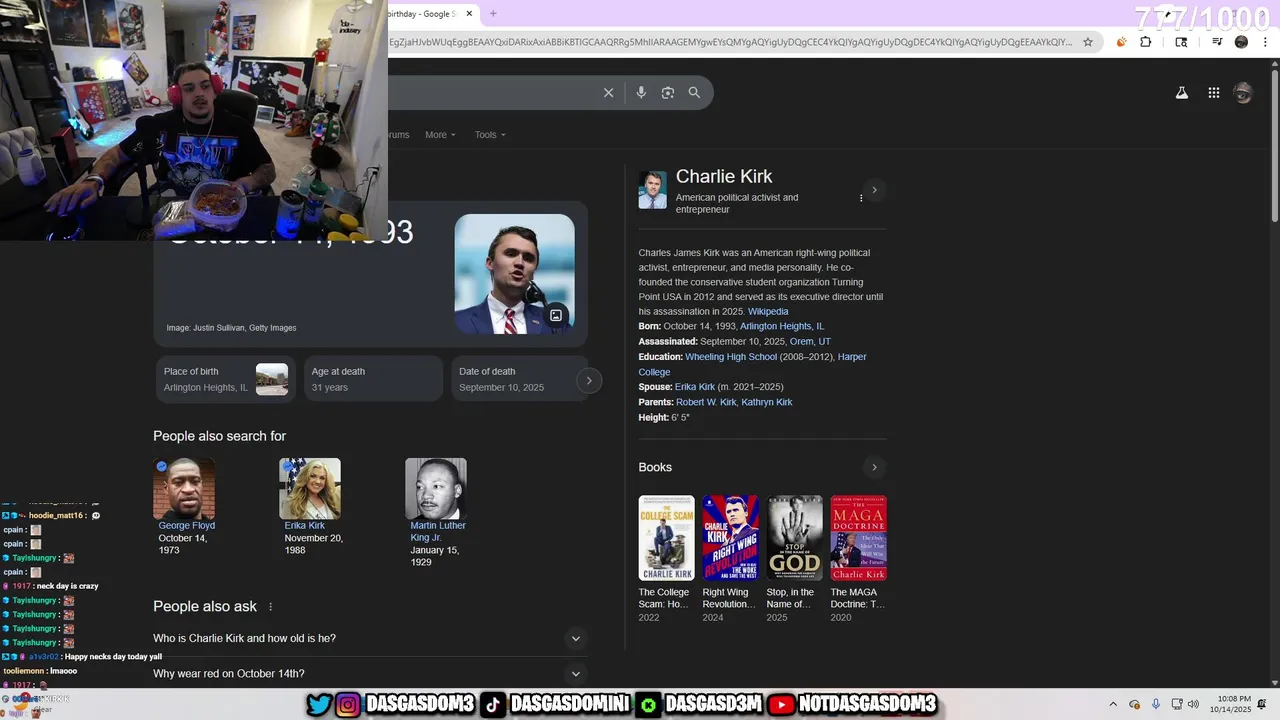The height and width of the screenshot is (720, 1280).
Task: Open the more-options dots beside Charlie Kirk
Action: [861, 198]
